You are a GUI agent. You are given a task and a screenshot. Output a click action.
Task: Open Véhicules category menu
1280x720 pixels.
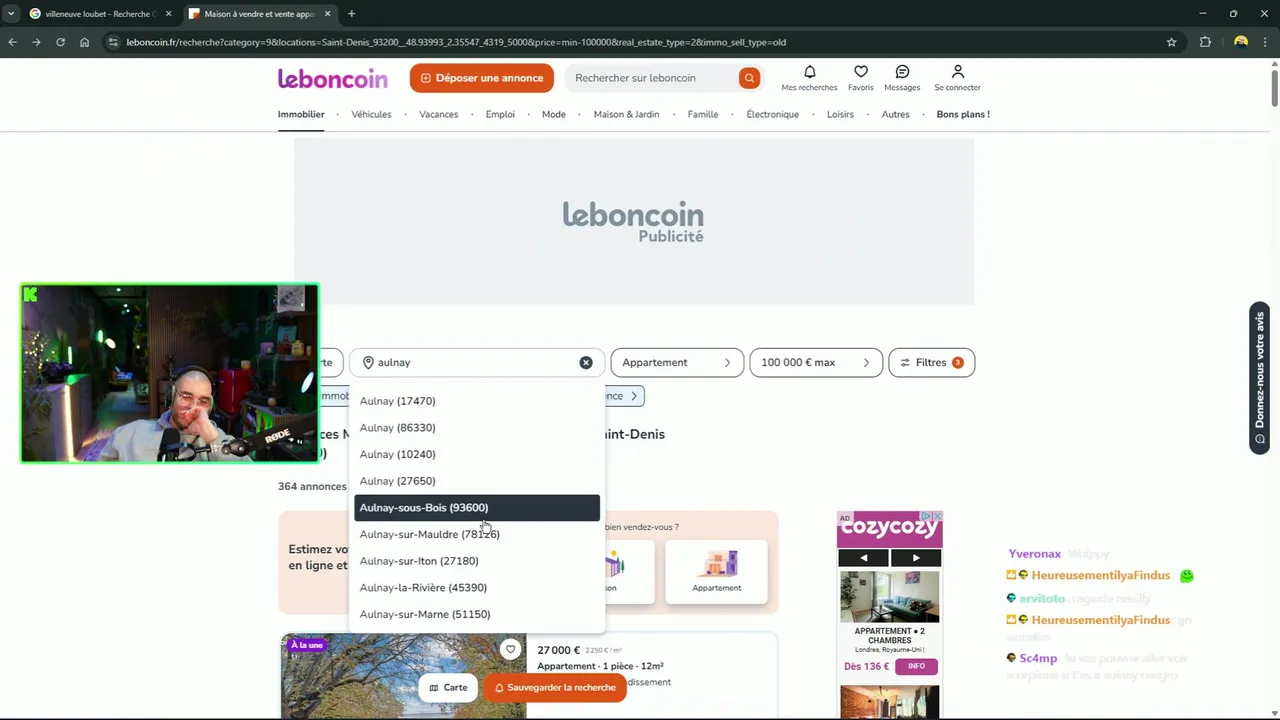tap(371, 114)
